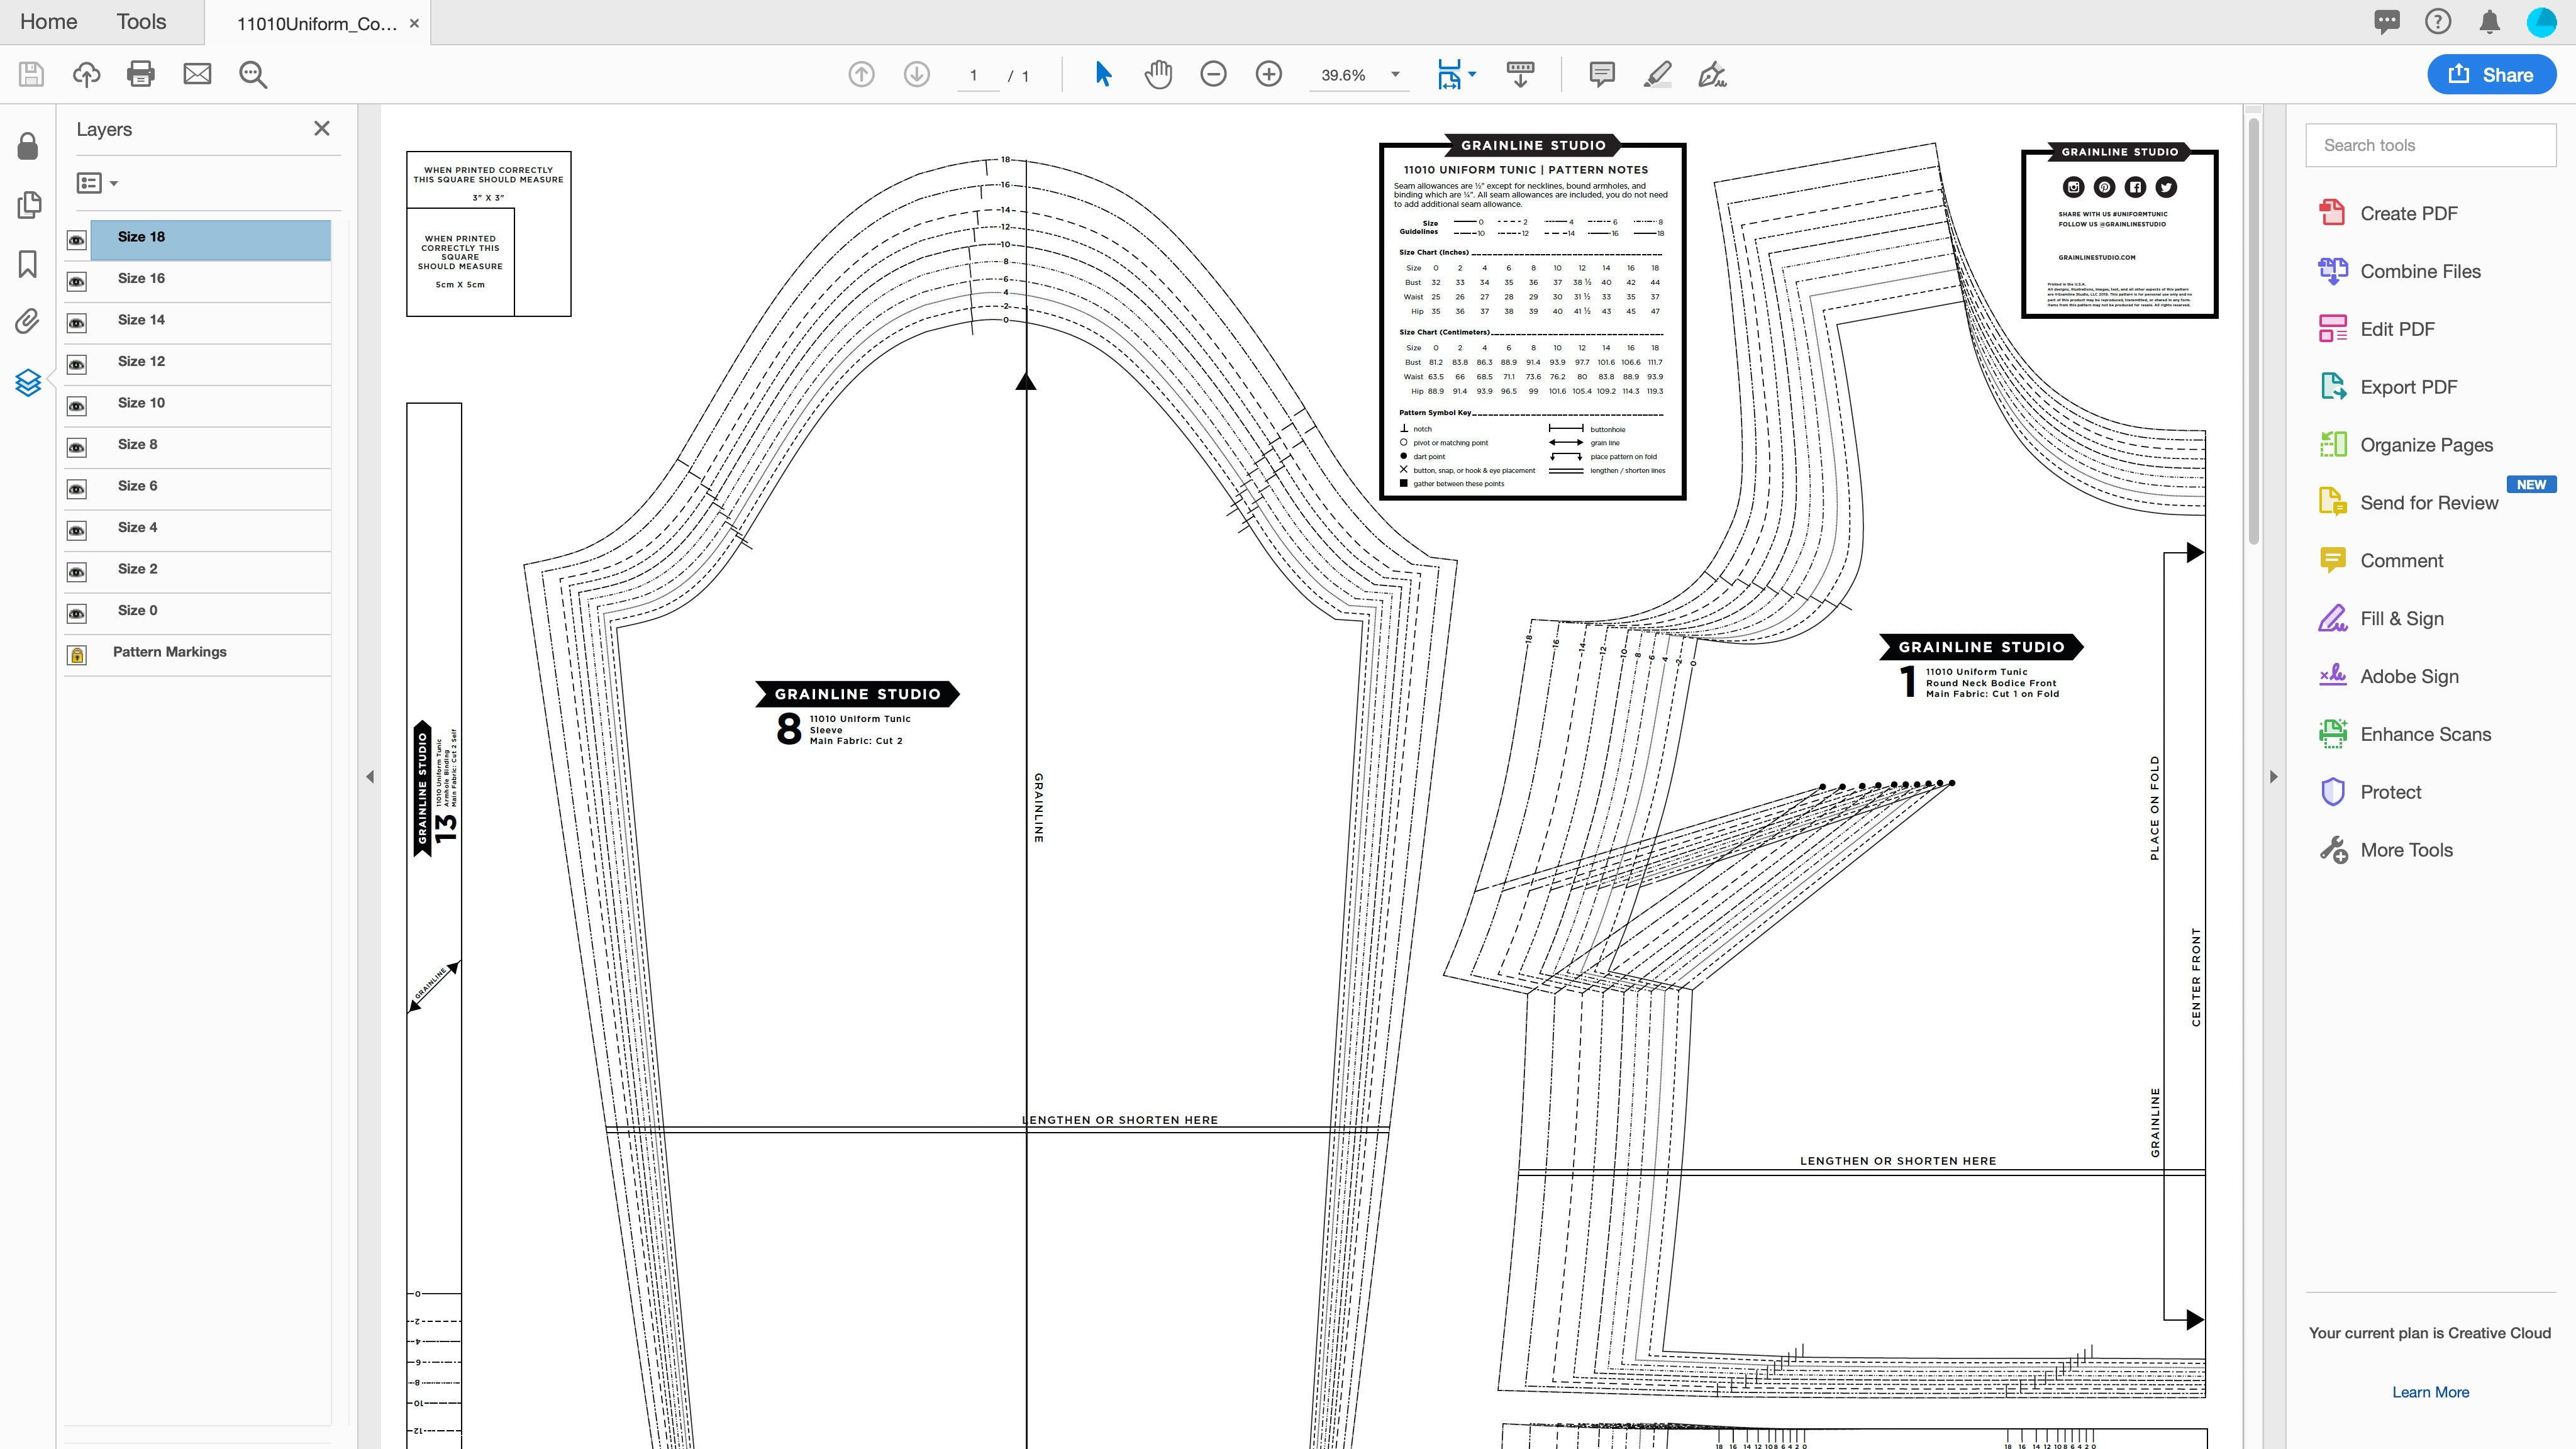This screenshot has width=2576, height=1449.
Task: Open the Attachments panel
Action: 28,321
